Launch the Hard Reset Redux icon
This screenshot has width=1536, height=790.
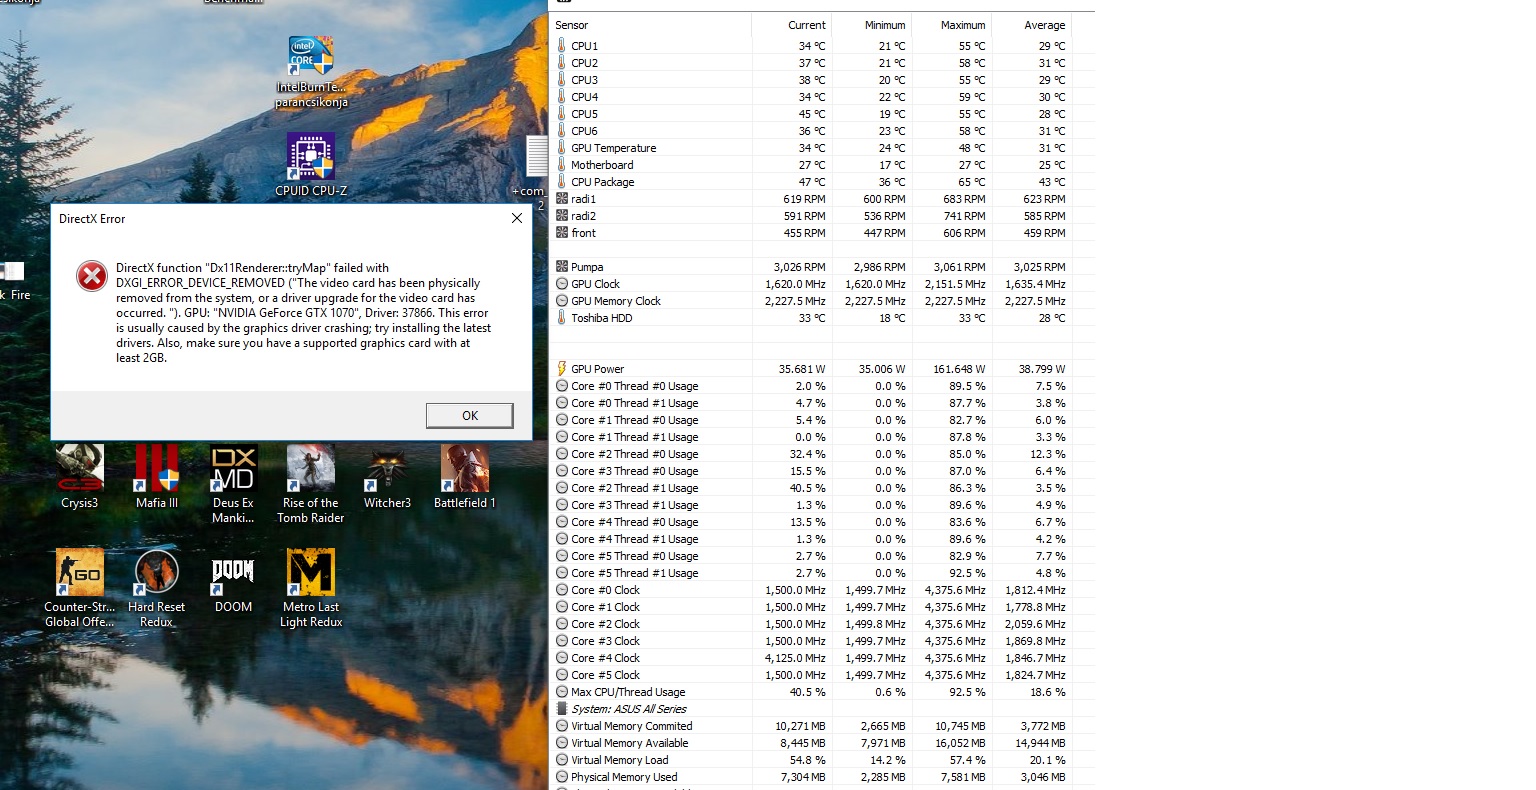coord(157,589)
